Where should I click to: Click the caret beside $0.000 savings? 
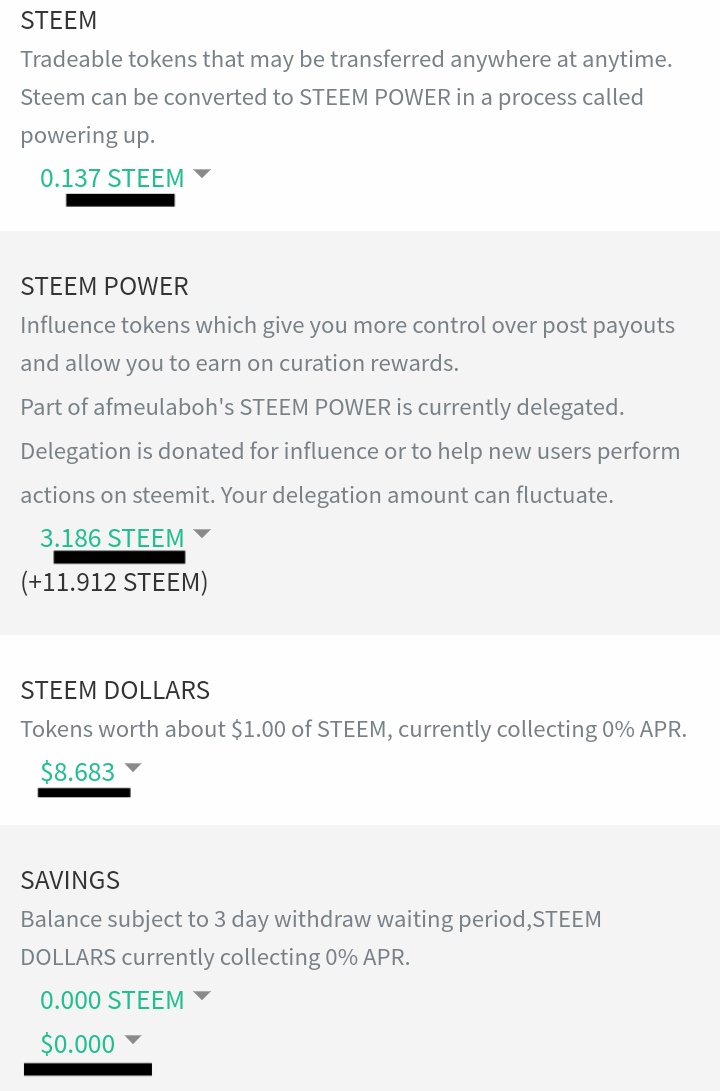(x=133, y=1040)
